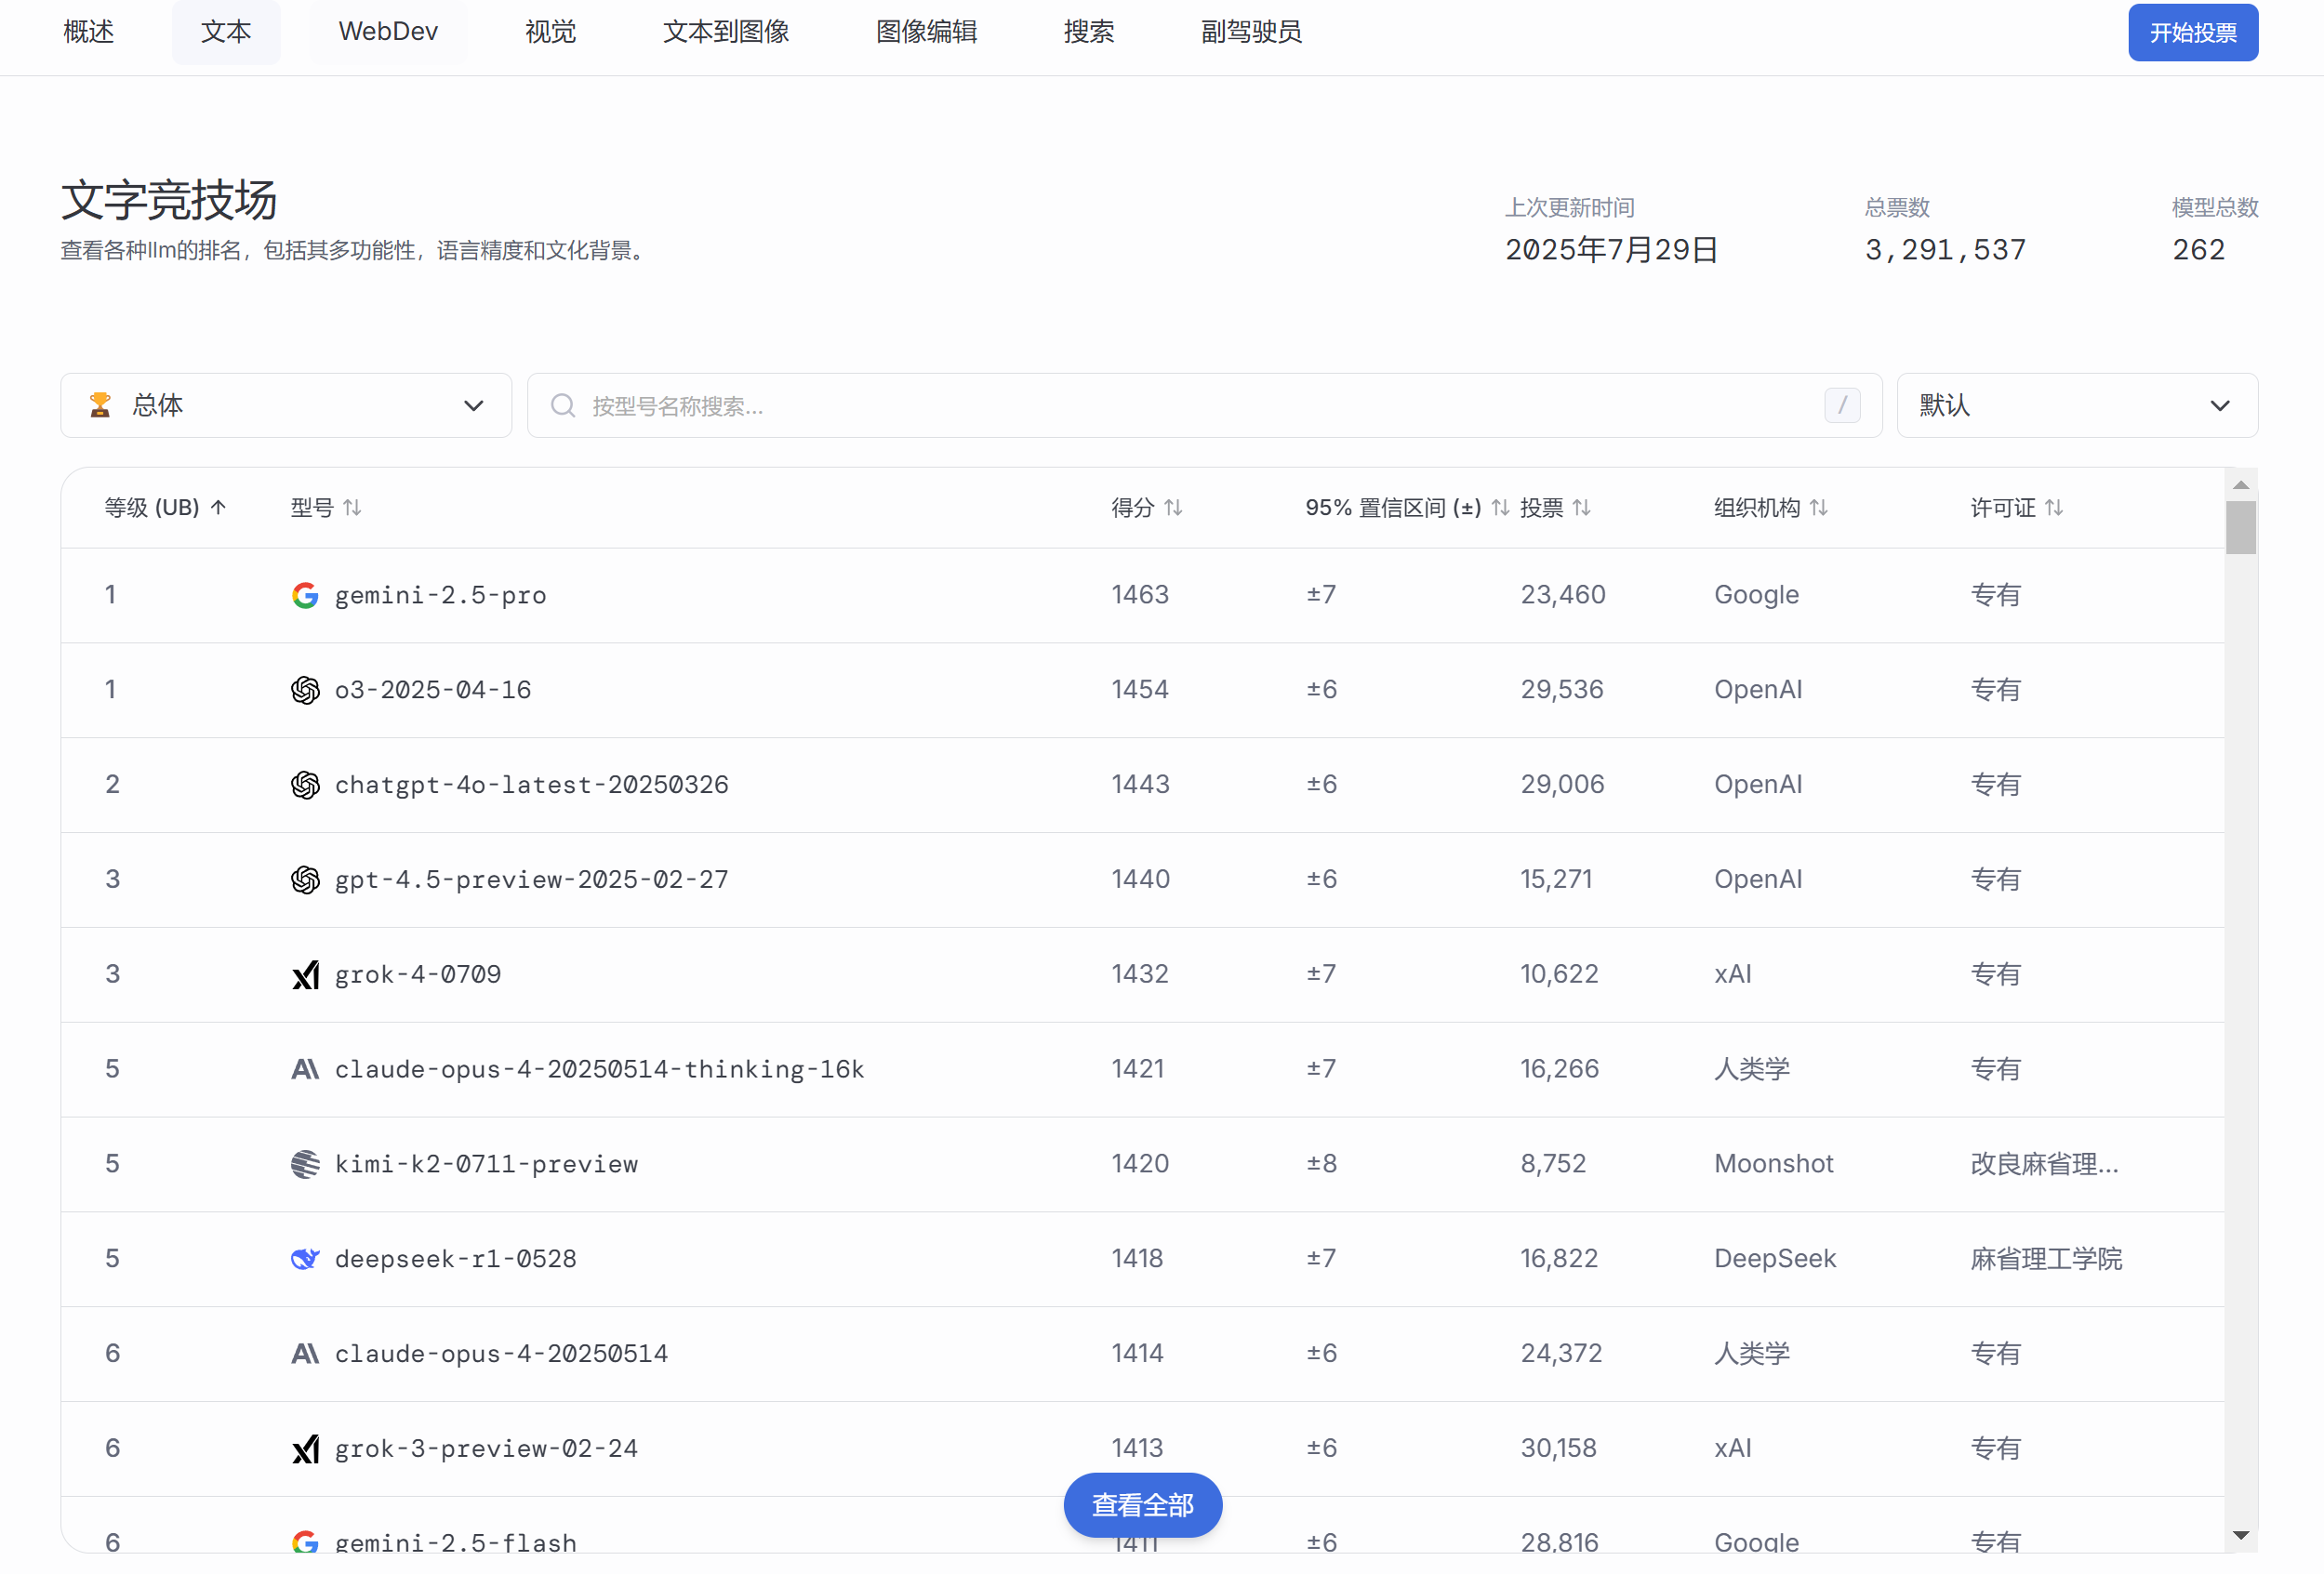The height and width of the screenshot is (1574, 2324).
Task: Click the trophy icon in 总体 selector
Action: pos(100,405)
